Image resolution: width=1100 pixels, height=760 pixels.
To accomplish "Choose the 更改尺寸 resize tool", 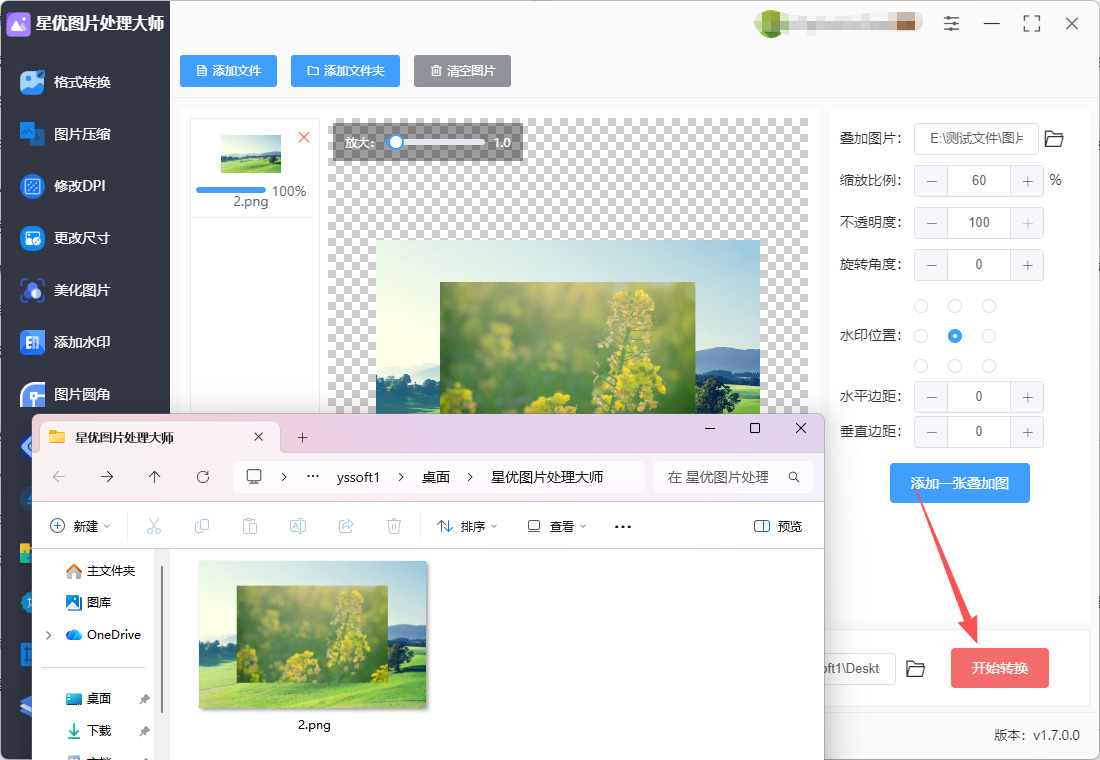I will (80, 238).
